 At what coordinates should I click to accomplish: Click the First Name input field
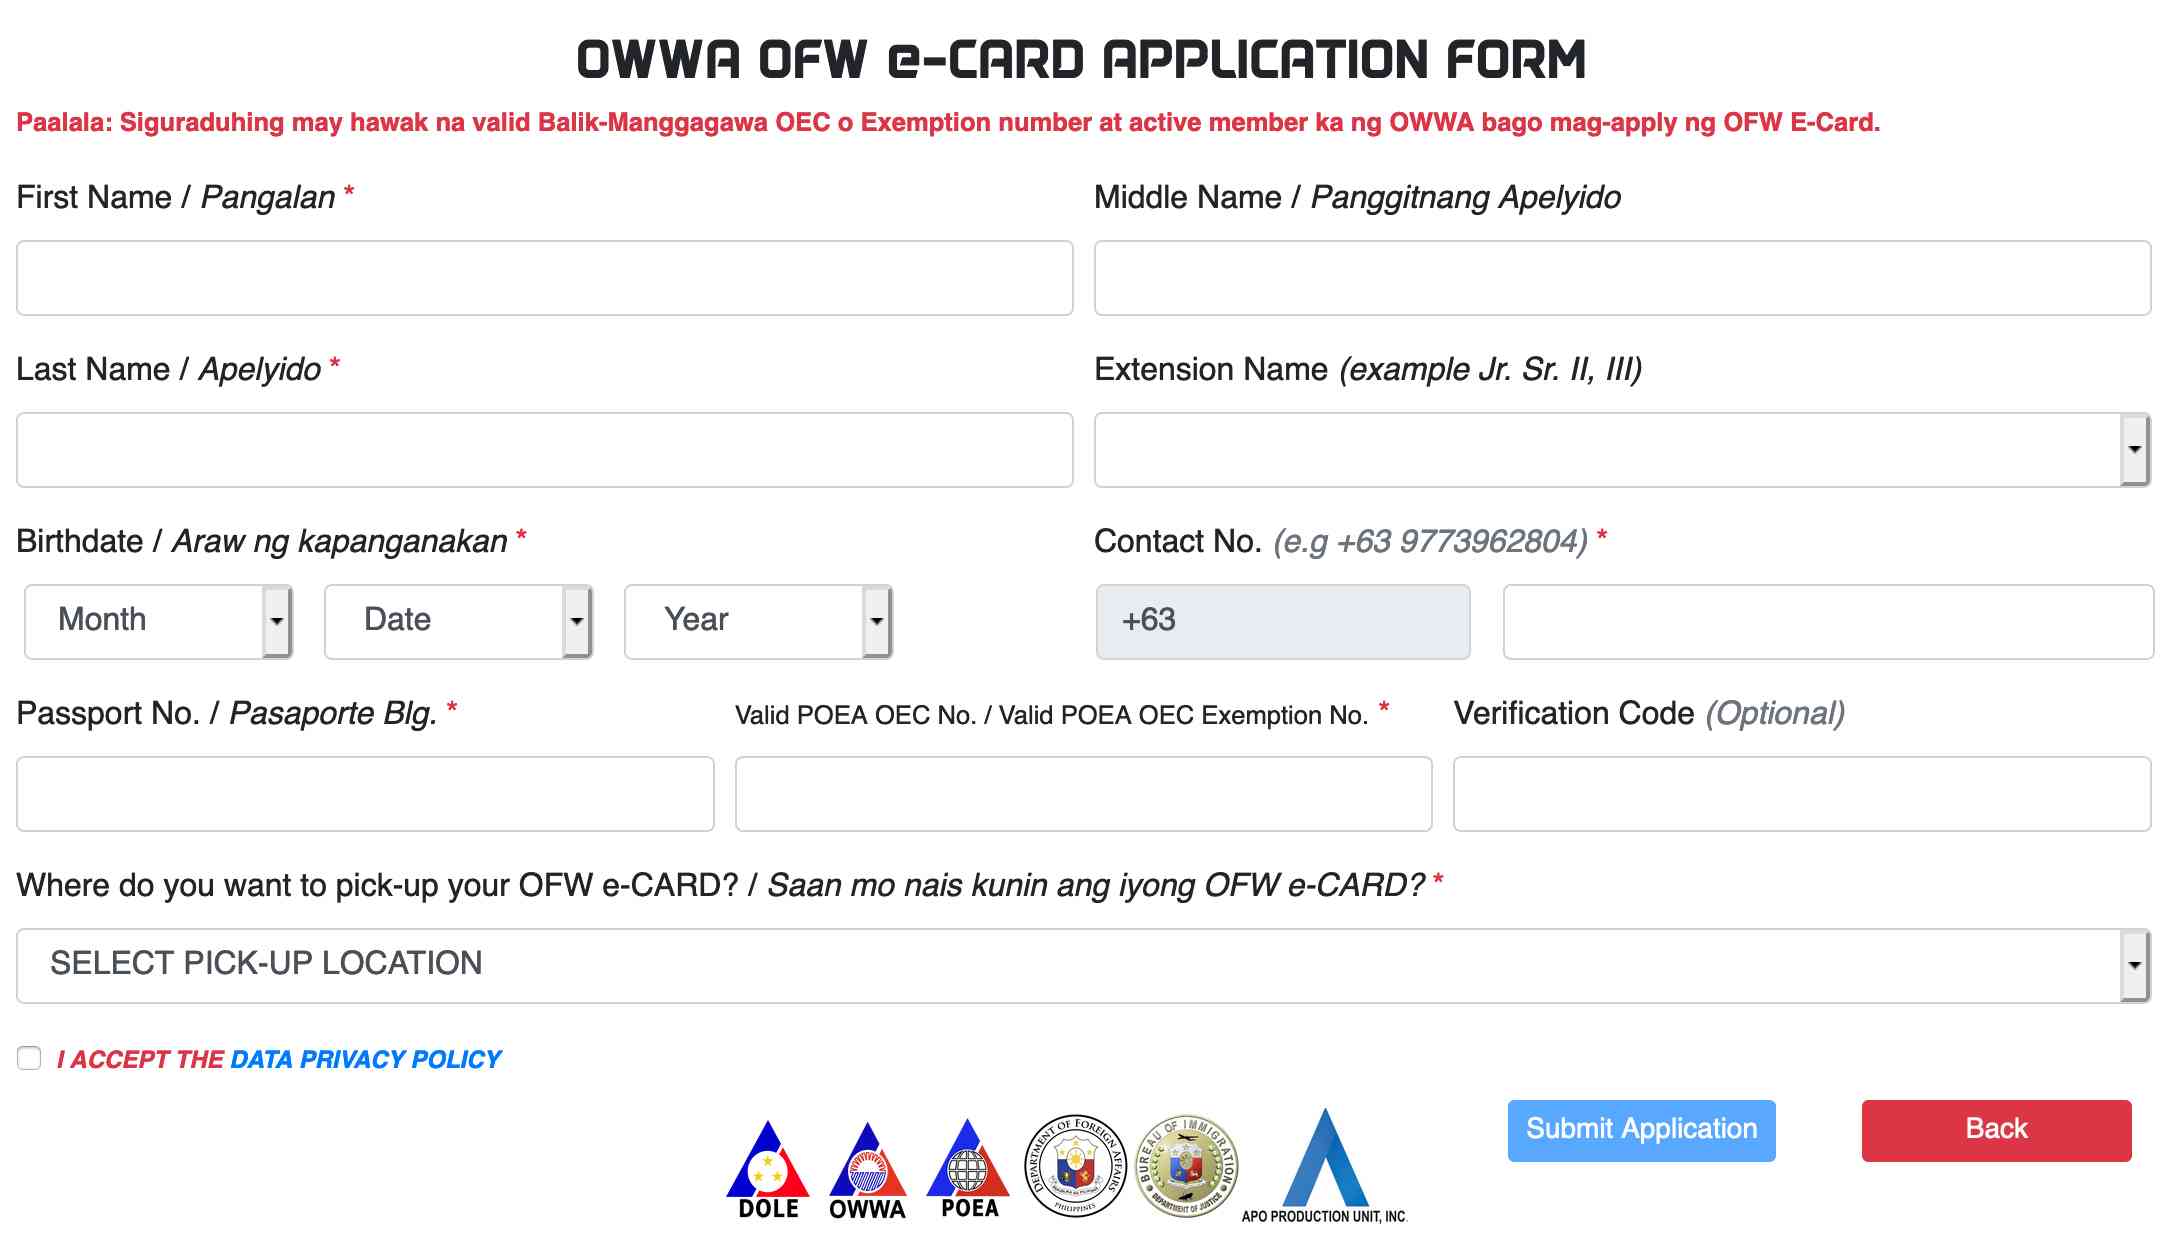coord(542,277)
